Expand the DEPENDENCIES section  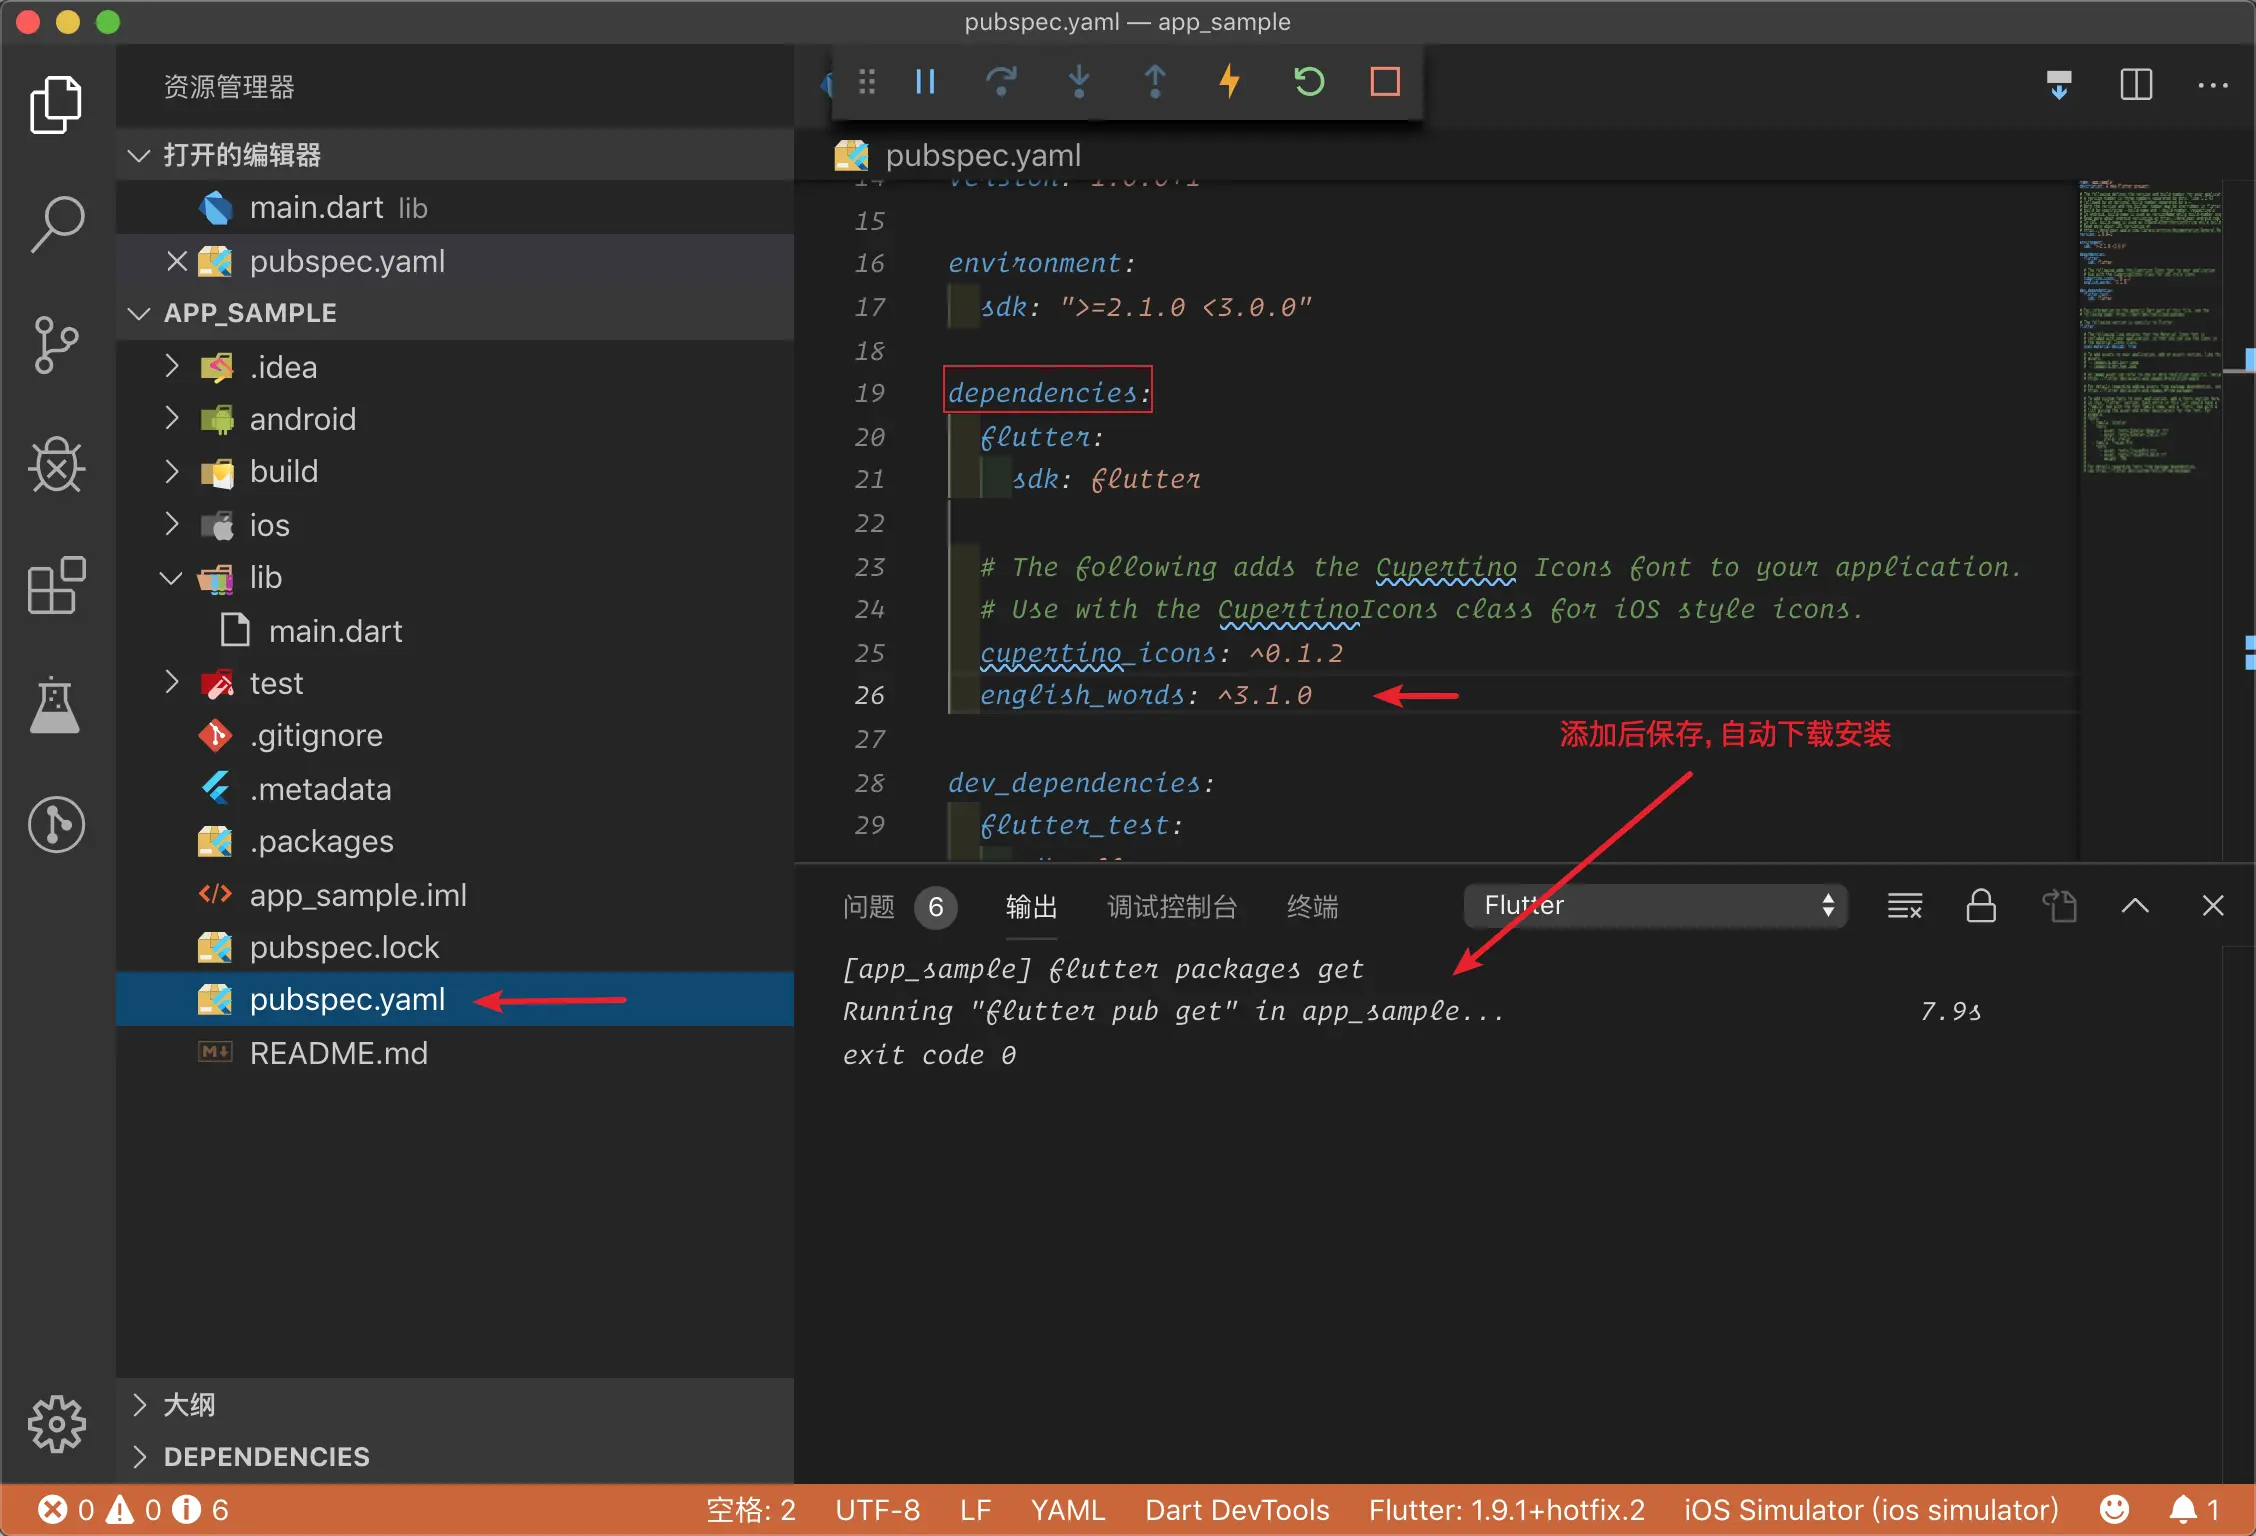(266, 1457)
